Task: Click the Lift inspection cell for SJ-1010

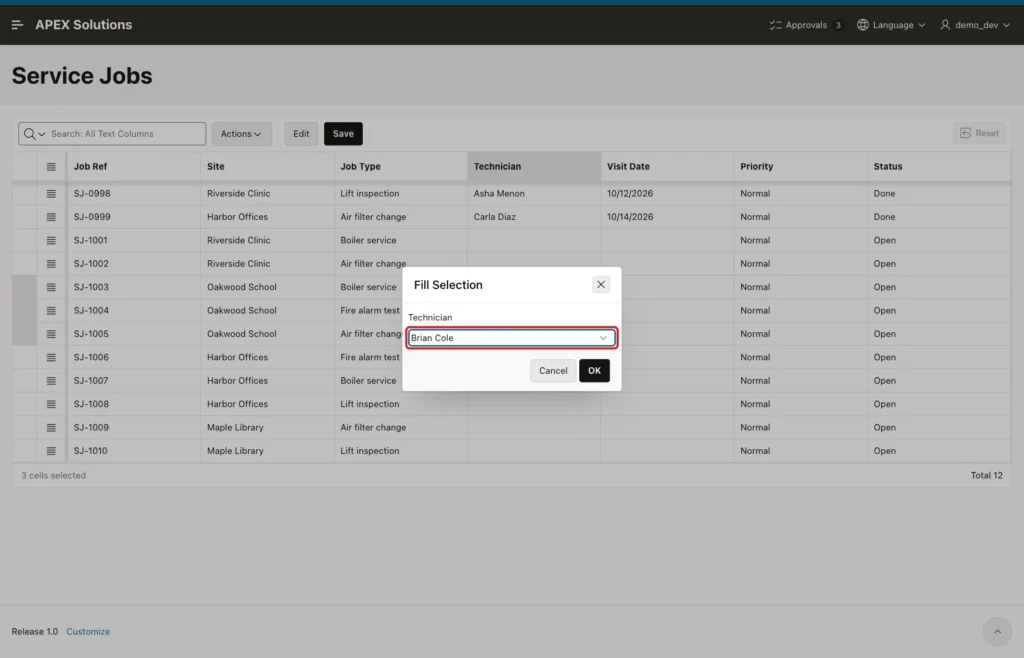Action: click(x=401, y=451)
